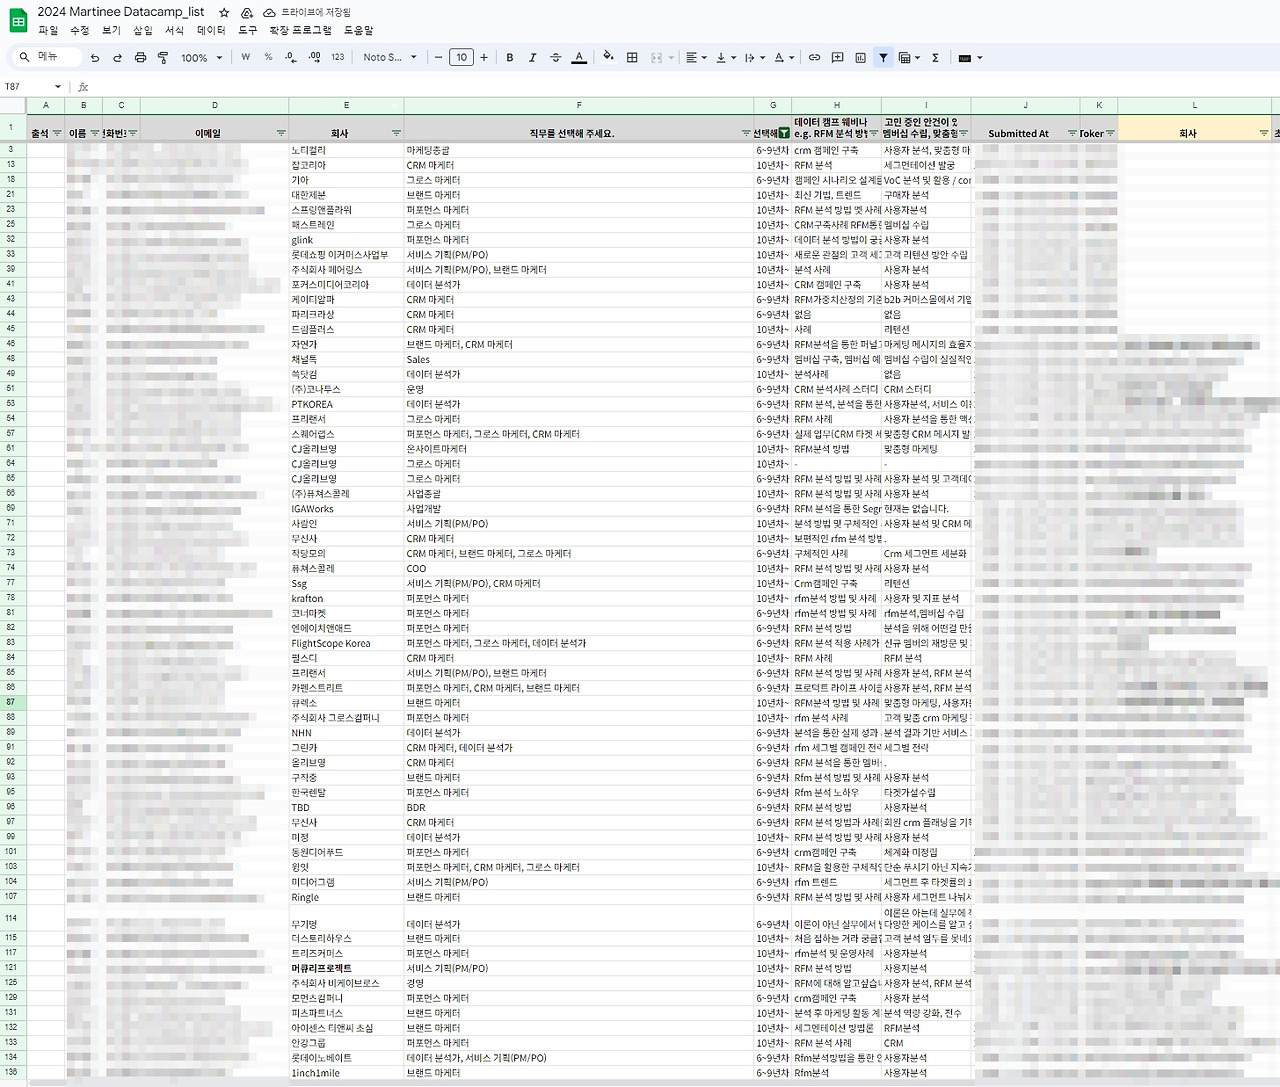Viewport: 1280px width, 1087px height.
Task: Open filter on column E 회사 header
Action: [396, 133]
